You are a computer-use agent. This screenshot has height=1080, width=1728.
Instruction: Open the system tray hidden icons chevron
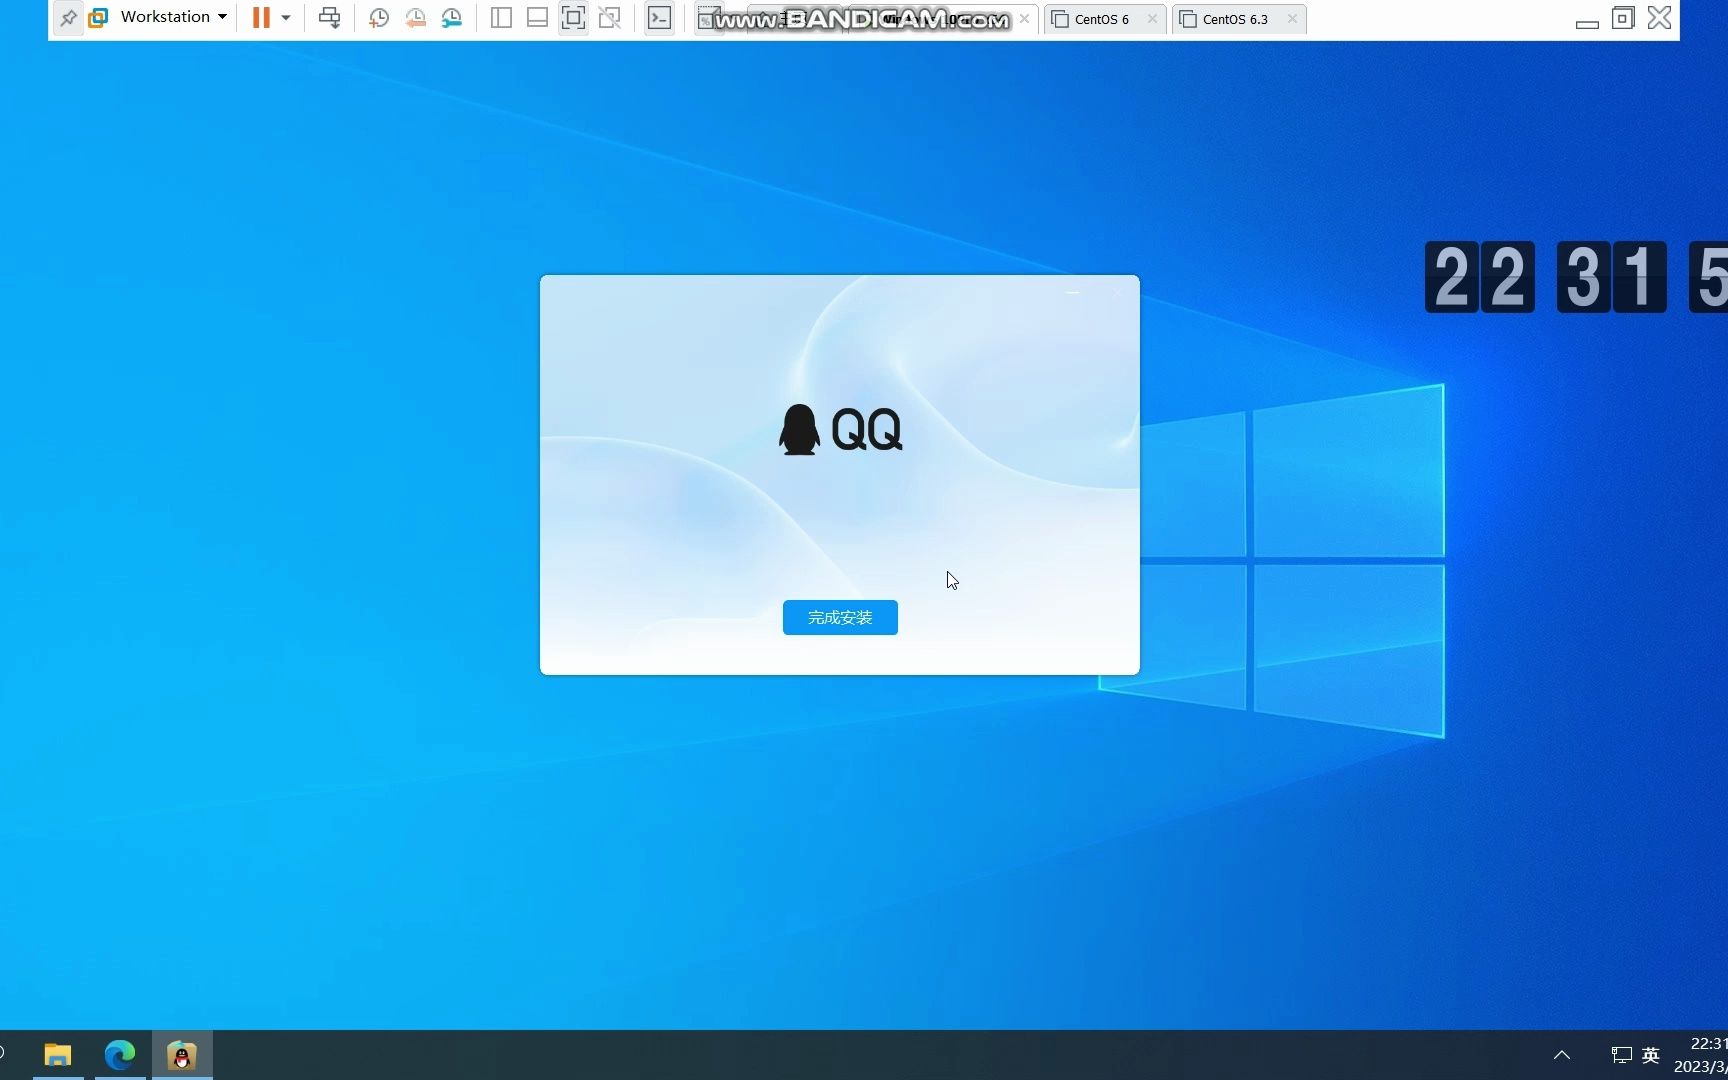pyautogui.click(x=1561, y=1054)
